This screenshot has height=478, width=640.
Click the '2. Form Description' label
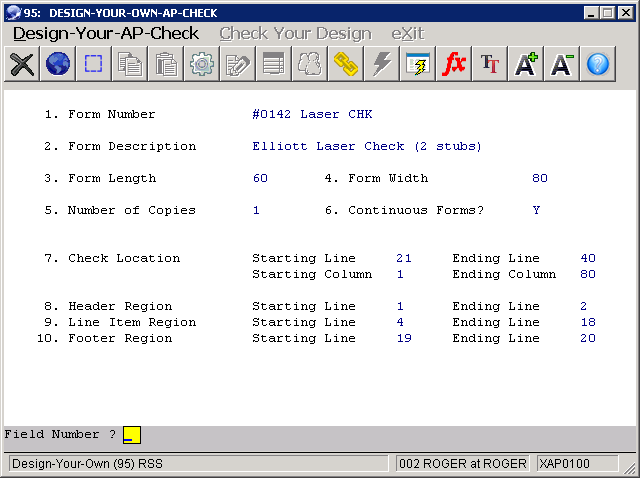pyautogui.click(x=120, y=146)
